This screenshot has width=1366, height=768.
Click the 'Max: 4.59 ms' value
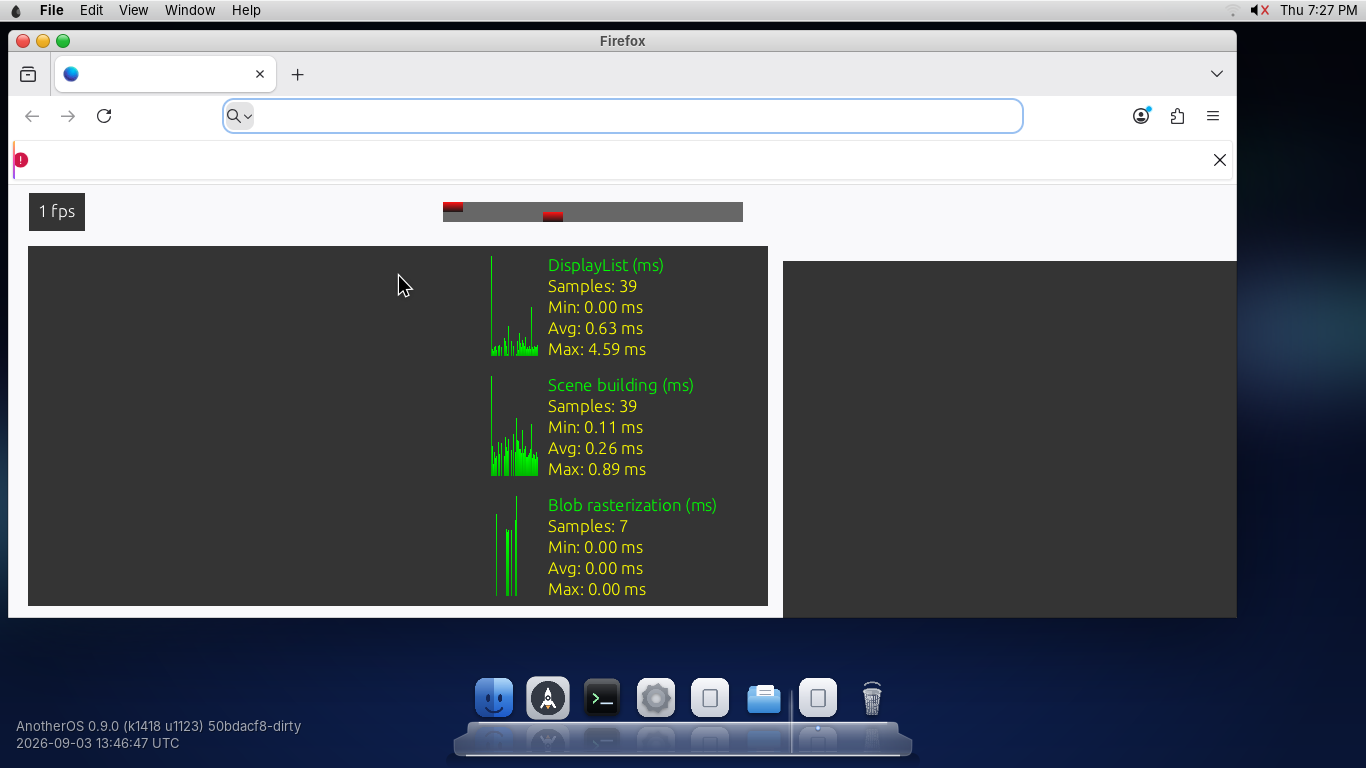[597, 349]
